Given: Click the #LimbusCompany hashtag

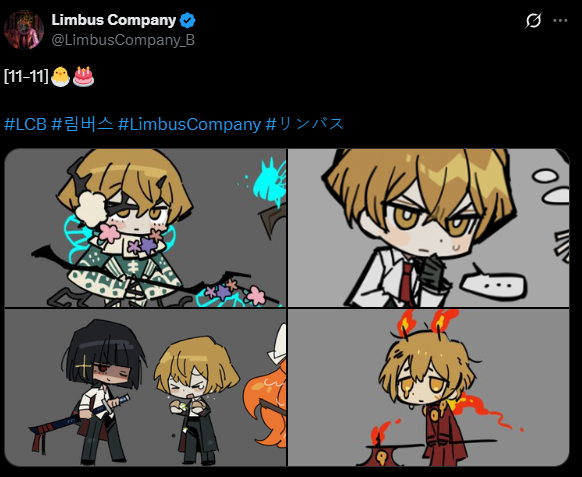Looking at the screenshot, I should 189,124.
